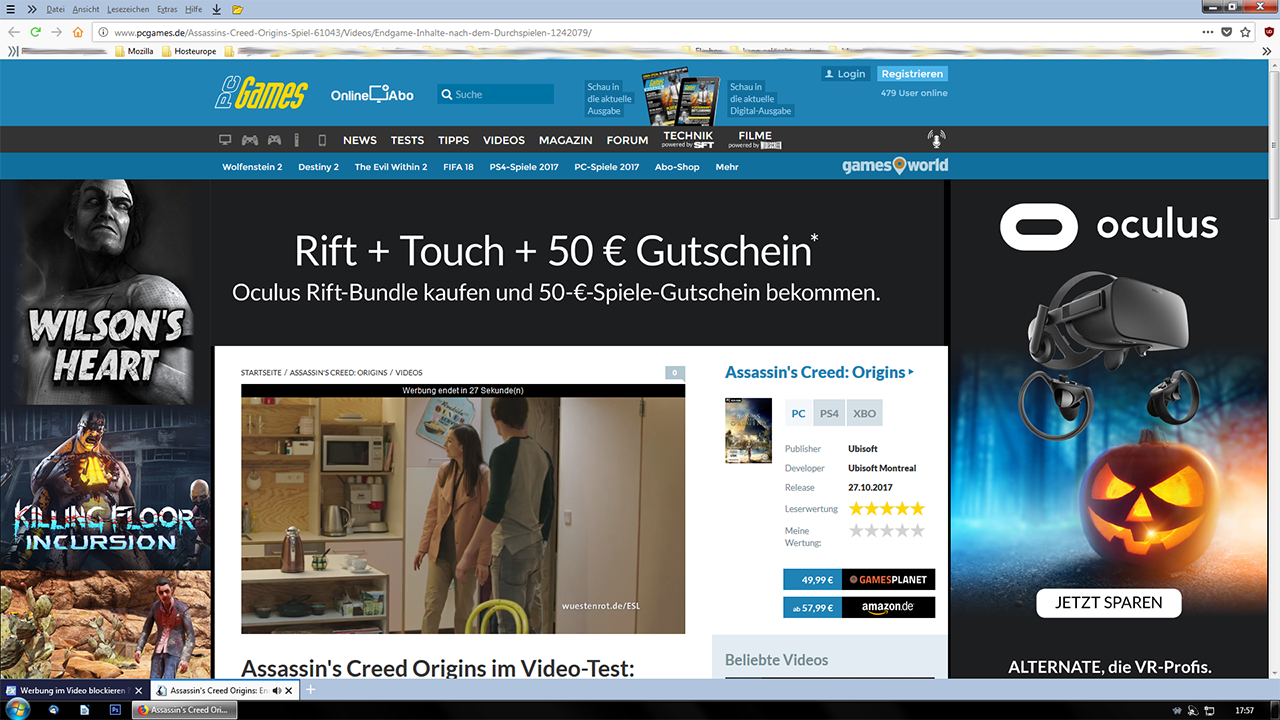The height and width of the screenshot is (720, 1280).
Task: Select the XBO platform tab
Action: point(865,413)
